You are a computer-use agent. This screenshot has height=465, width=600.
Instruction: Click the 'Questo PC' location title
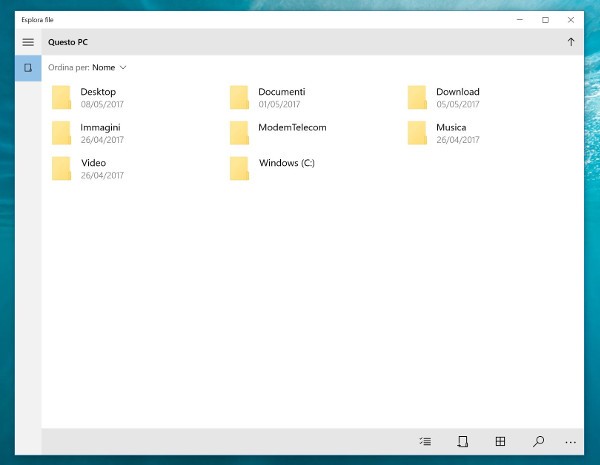[66, 42]
